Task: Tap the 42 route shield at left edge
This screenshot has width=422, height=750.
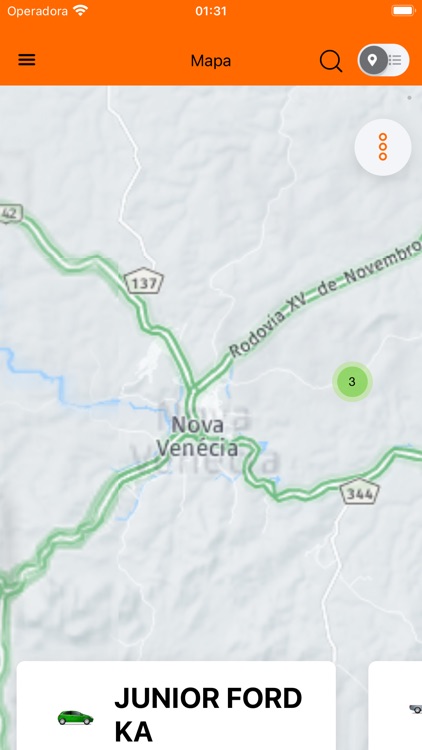Action: [x=11, y=214]
